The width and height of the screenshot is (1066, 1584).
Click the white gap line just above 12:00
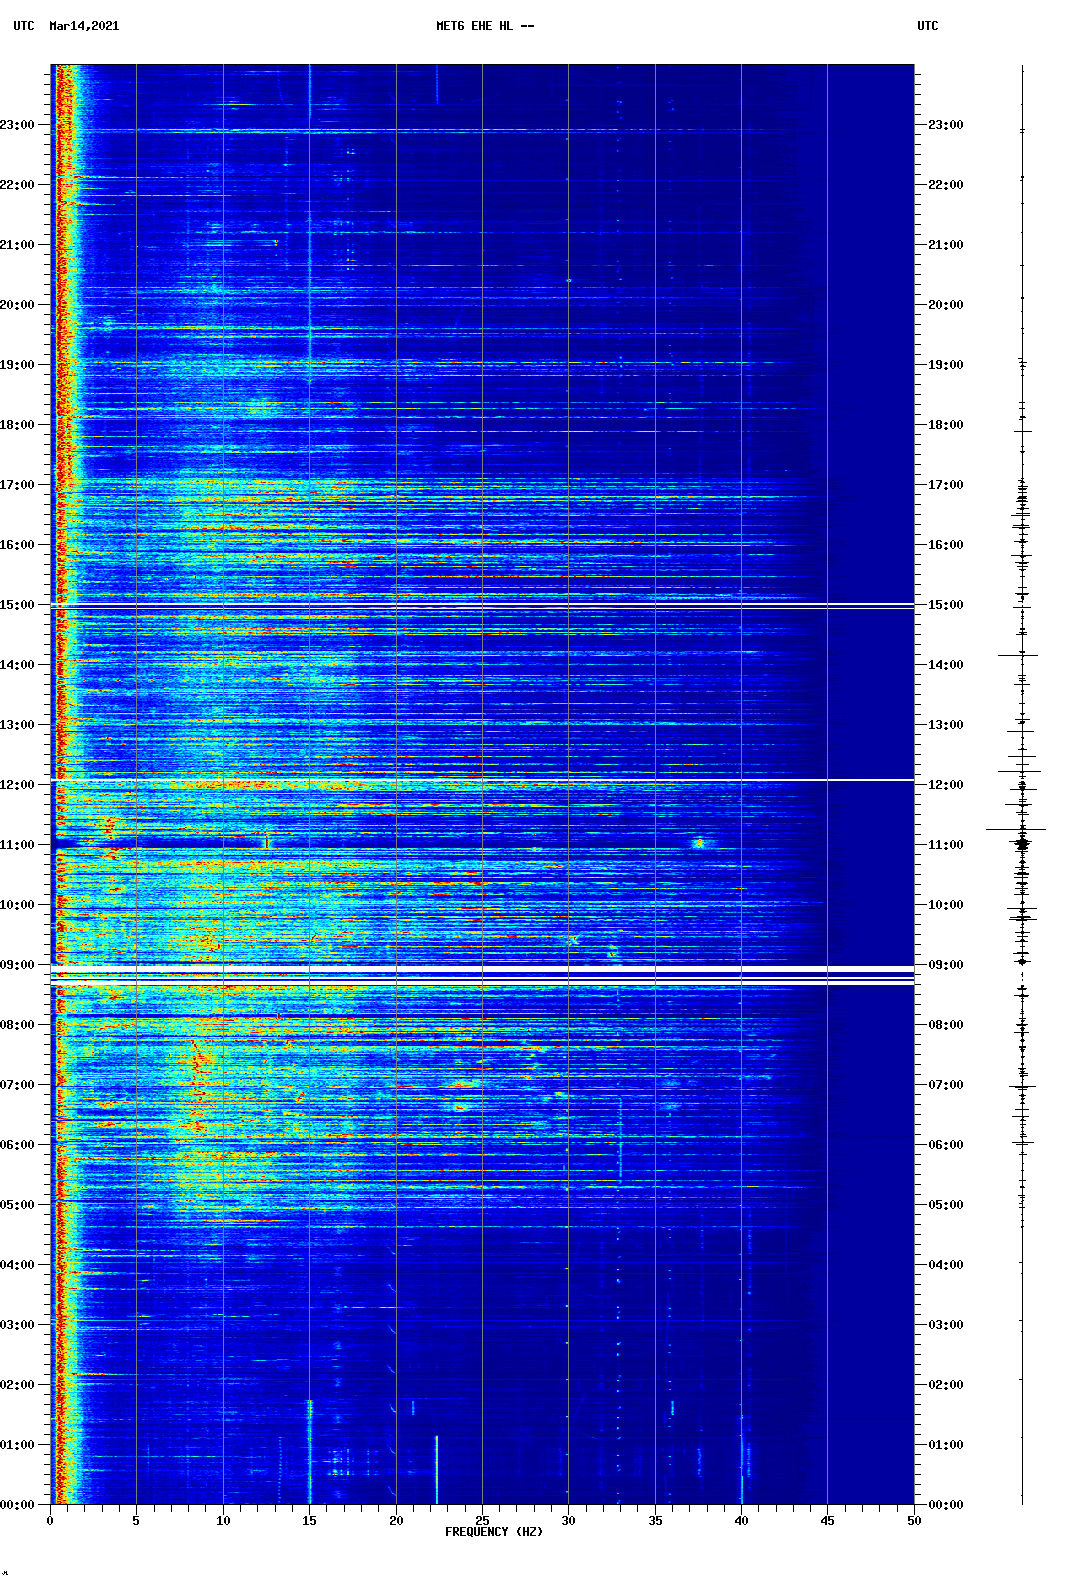pyautogui.click(x=482, y=780)
